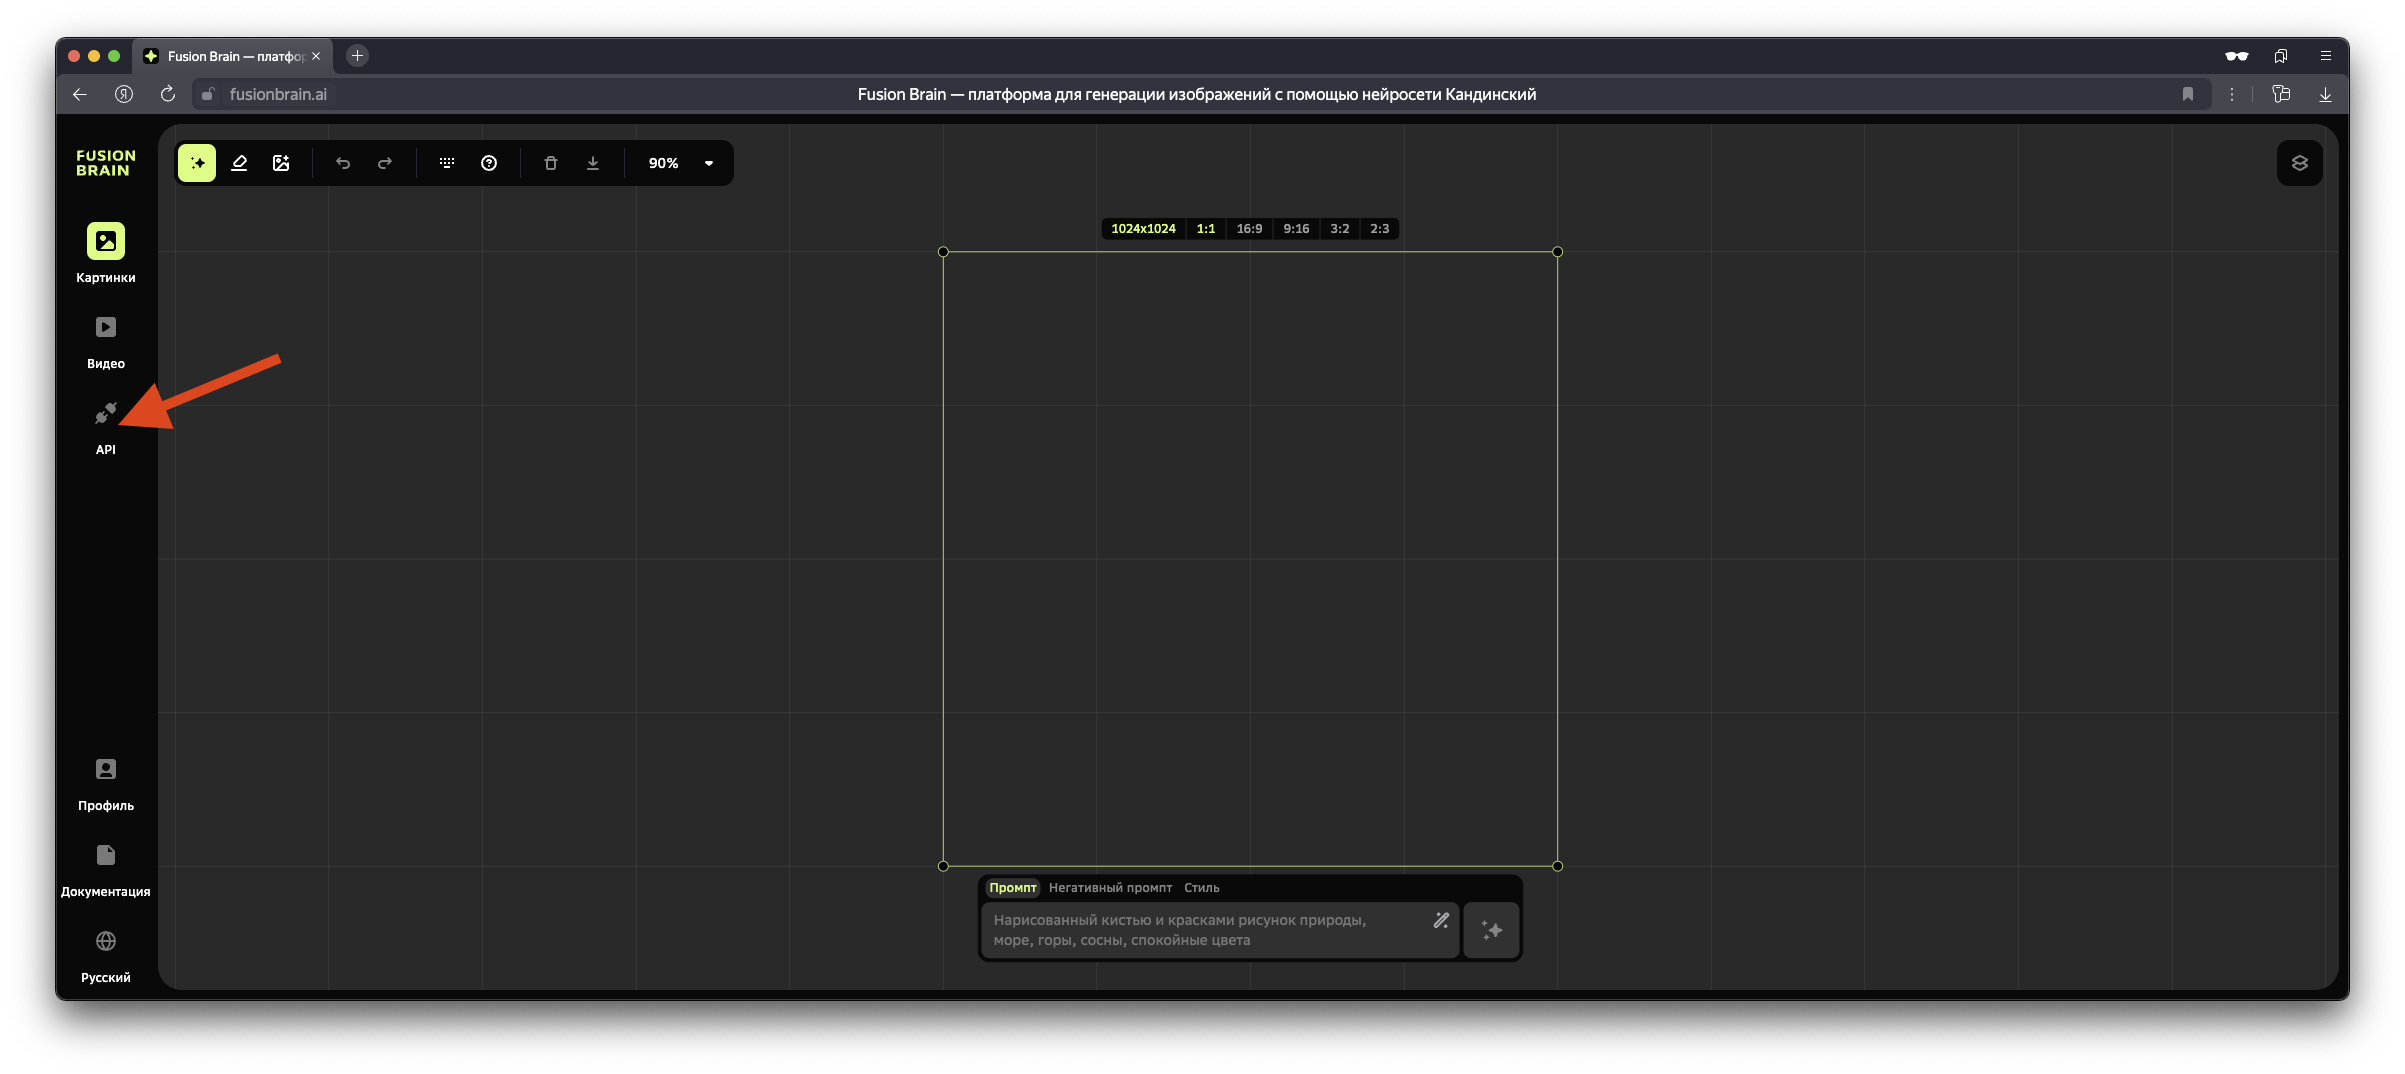This screenshot has height=1074, width=2405.
Task: Undo the last canvas action
Action: [343, 163]
